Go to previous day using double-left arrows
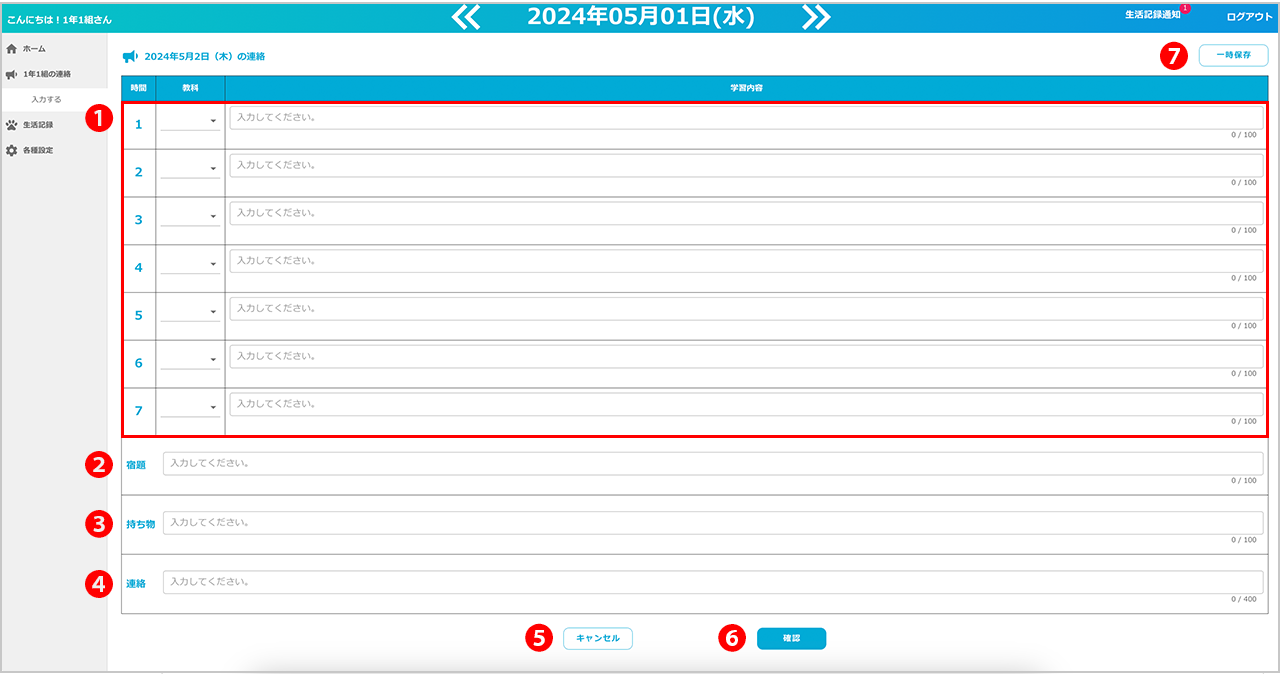The height and width of the screenshot is (675, 1280). click(466, 17)
